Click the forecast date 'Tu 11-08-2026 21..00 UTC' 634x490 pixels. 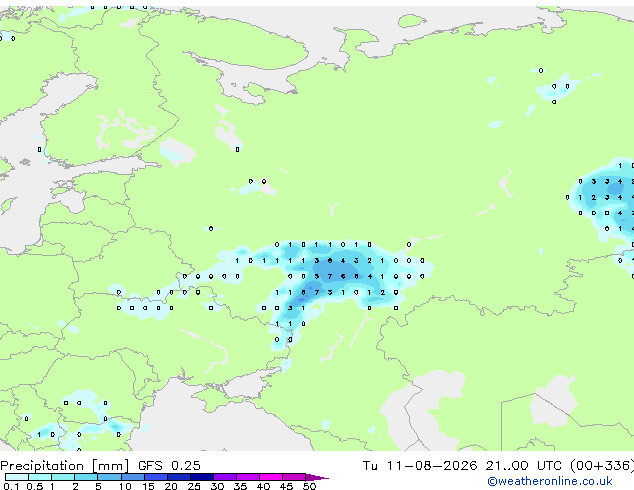pos(464,466)
